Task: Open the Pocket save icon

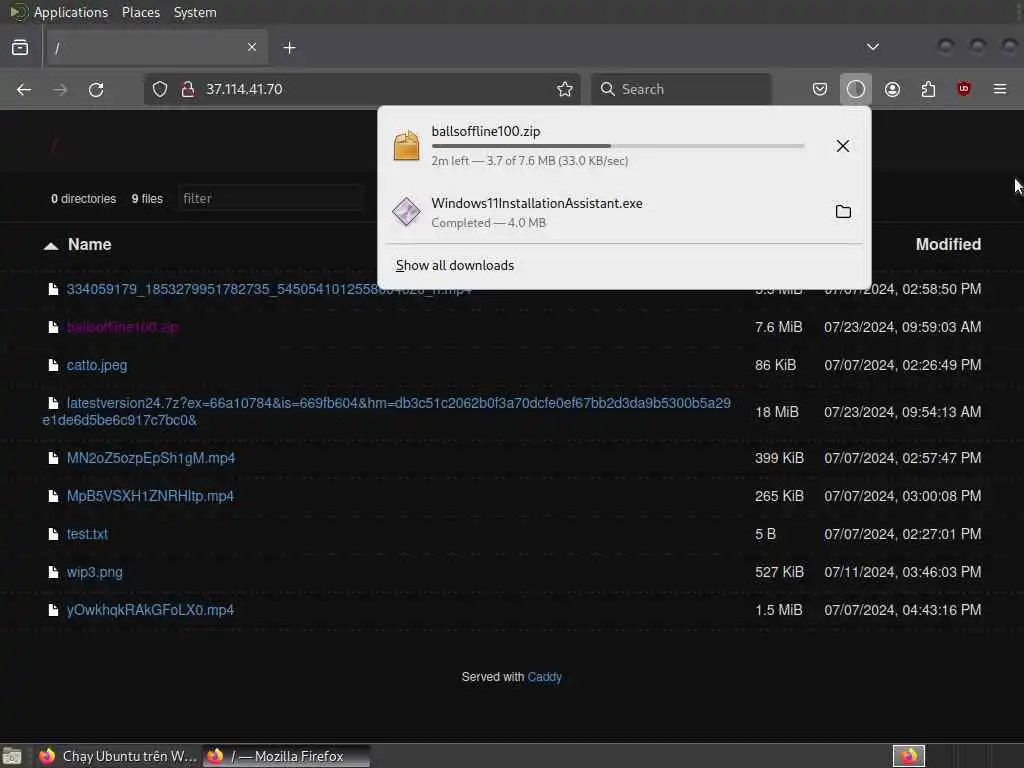Action: pyautogui.click(x=820, y=89)
